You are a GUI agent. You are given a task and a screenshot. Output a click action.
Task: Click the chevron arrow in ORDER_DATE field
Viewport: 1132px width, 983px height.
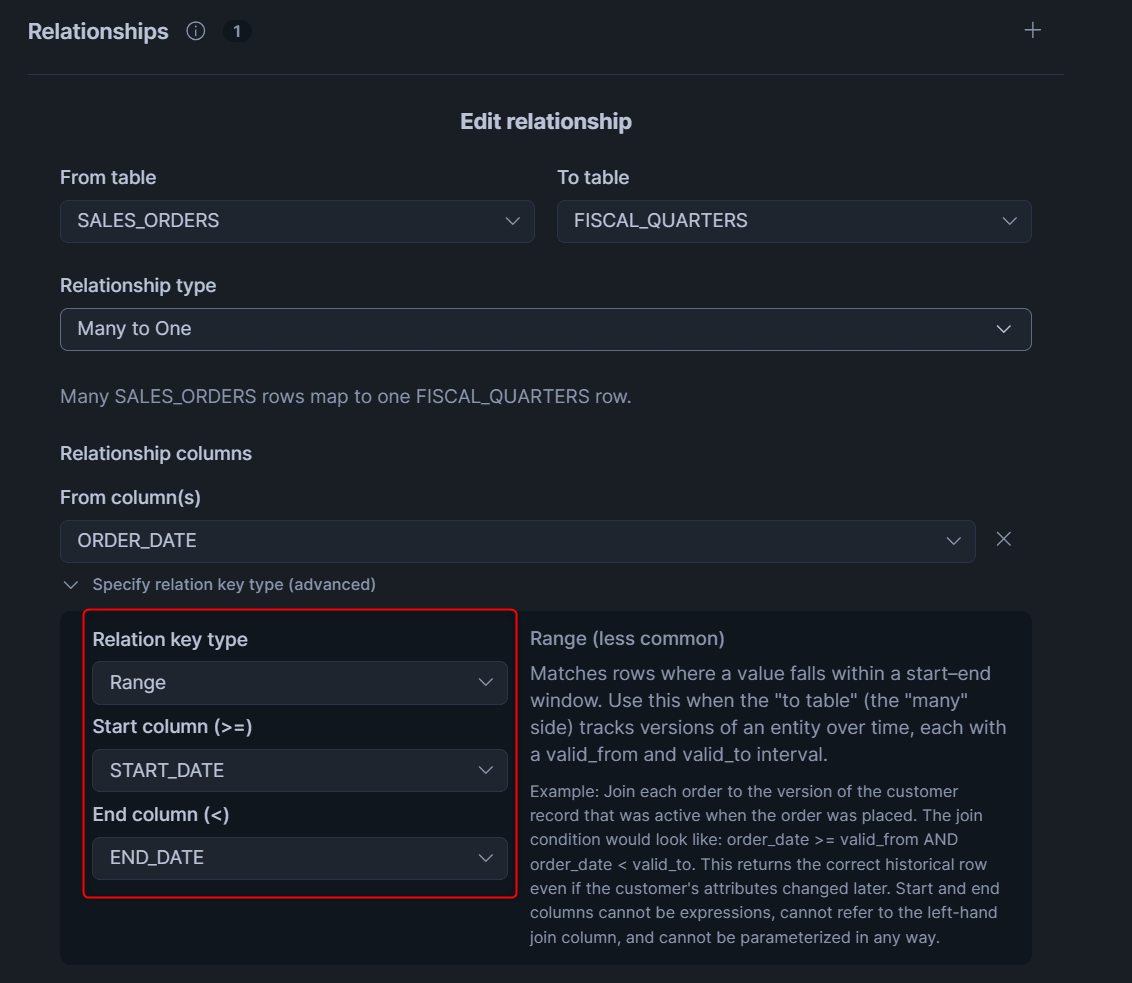click(954, 541)
